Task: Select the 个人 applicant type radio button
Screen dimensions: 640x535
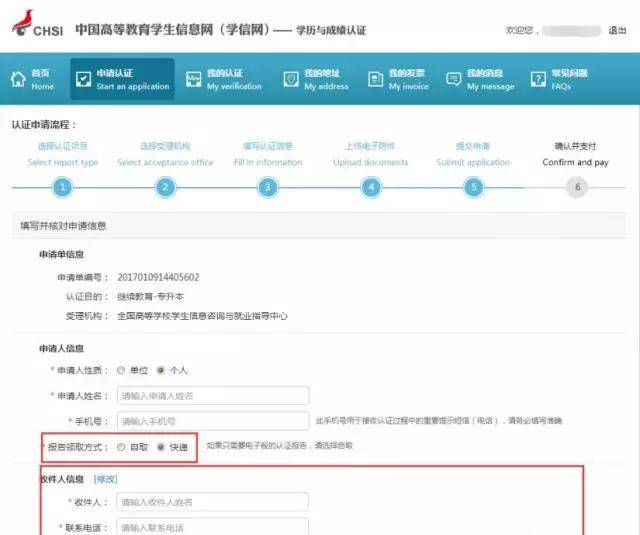Action: click(161, 370)
